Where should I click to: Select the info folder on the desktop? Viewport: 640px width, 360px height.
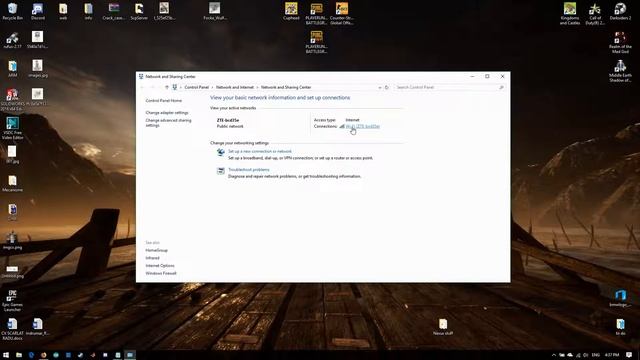coord(88,11)
